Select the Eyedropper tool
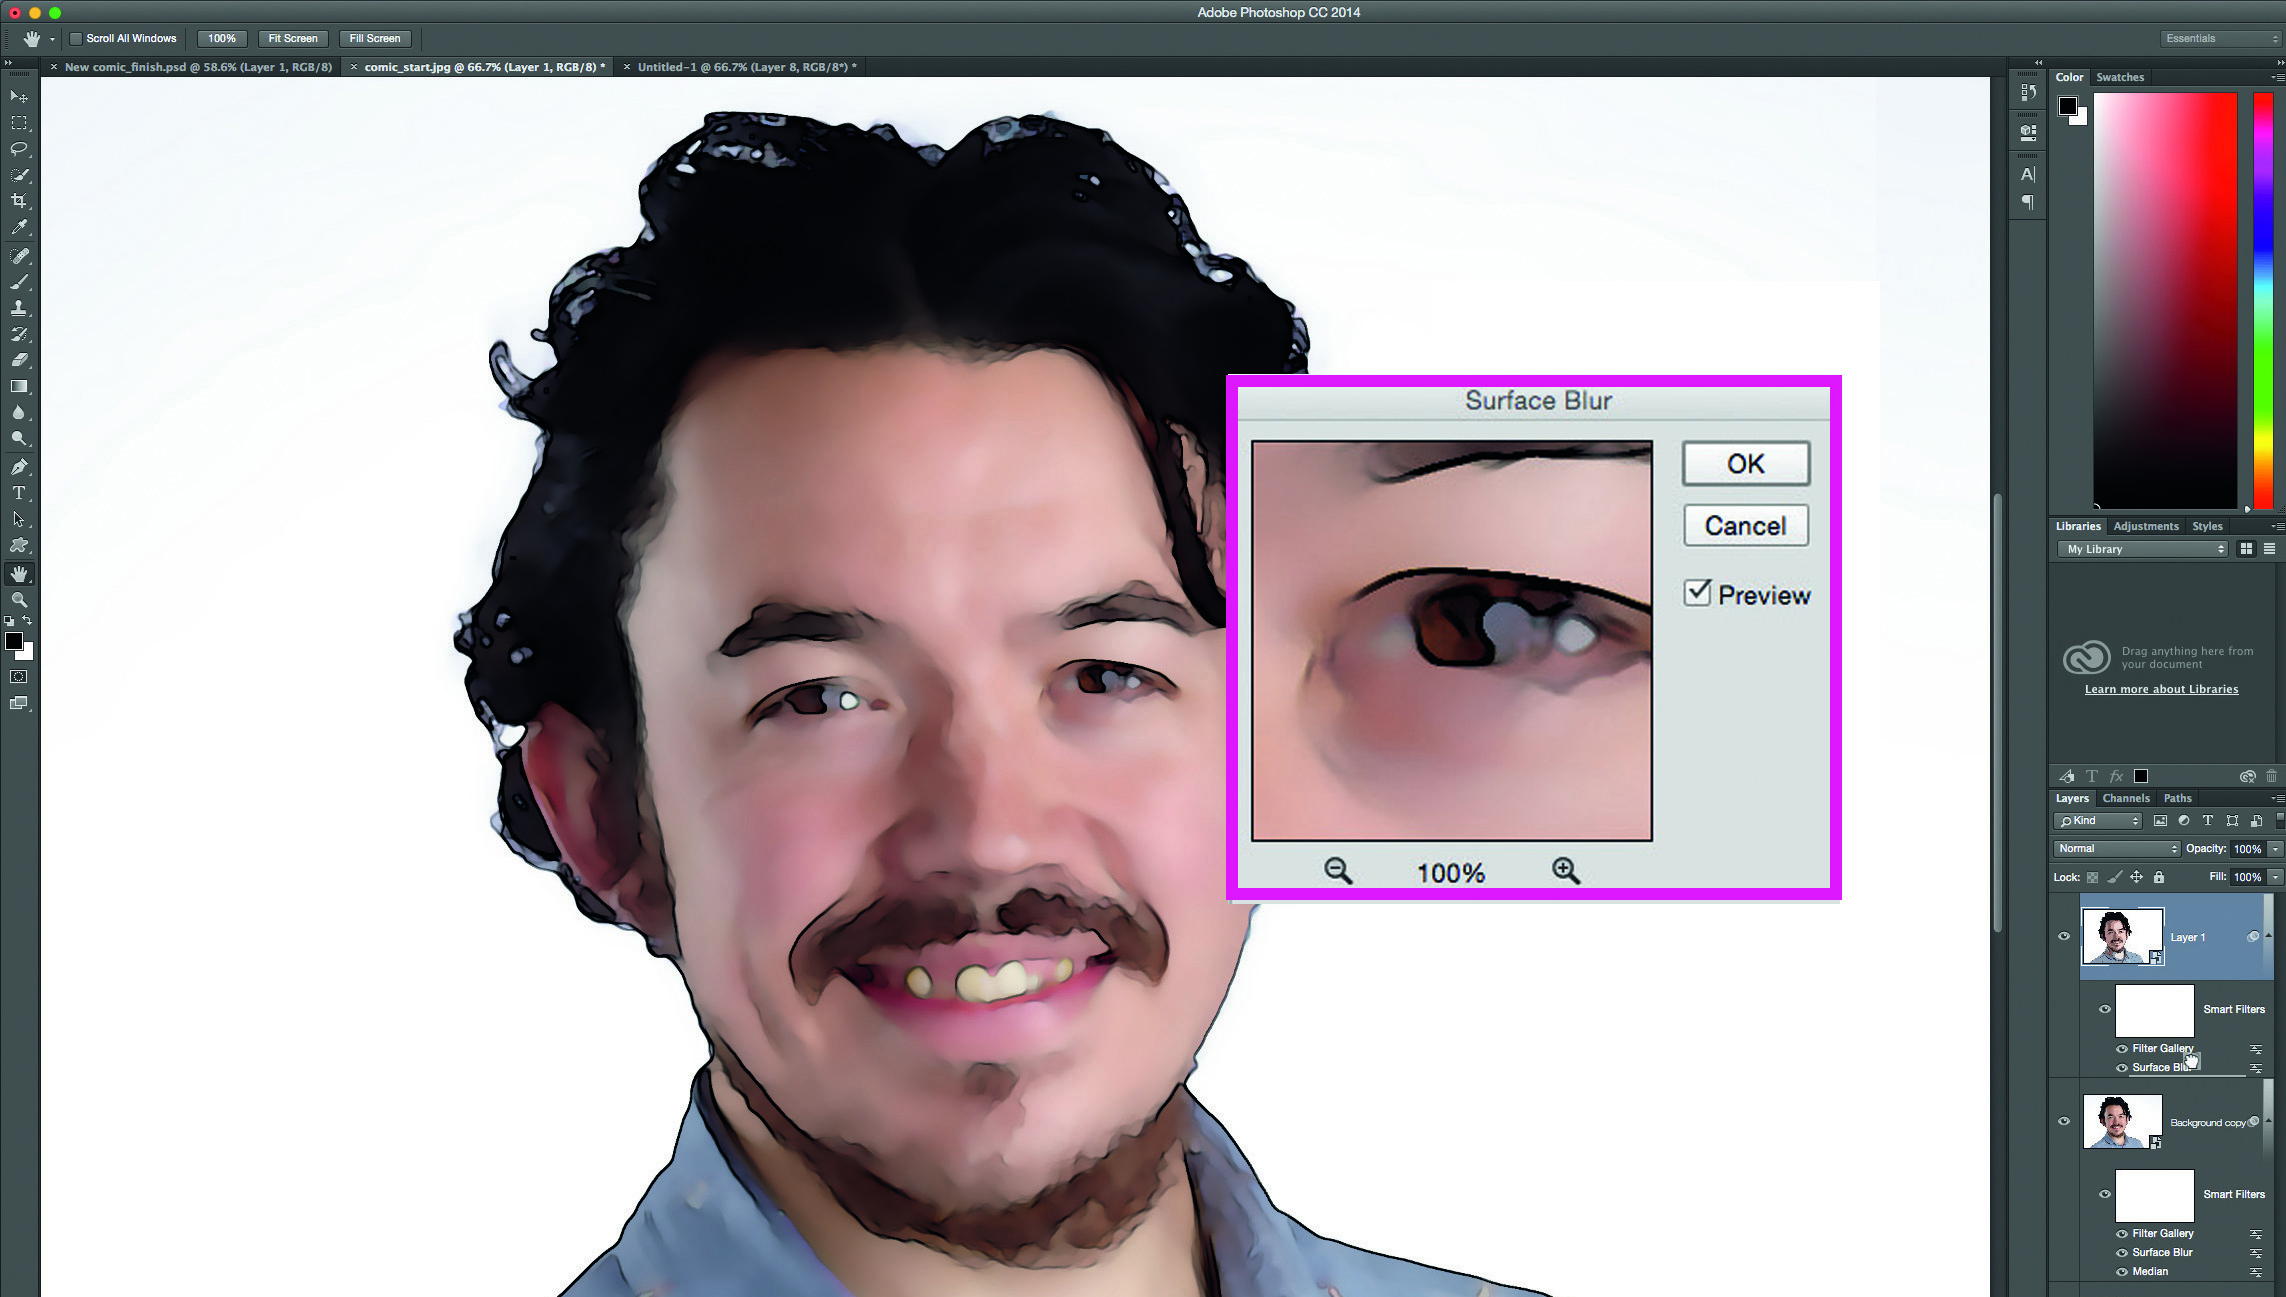The height and width of the screenshot is (1297, 2286). coord(19,228)
